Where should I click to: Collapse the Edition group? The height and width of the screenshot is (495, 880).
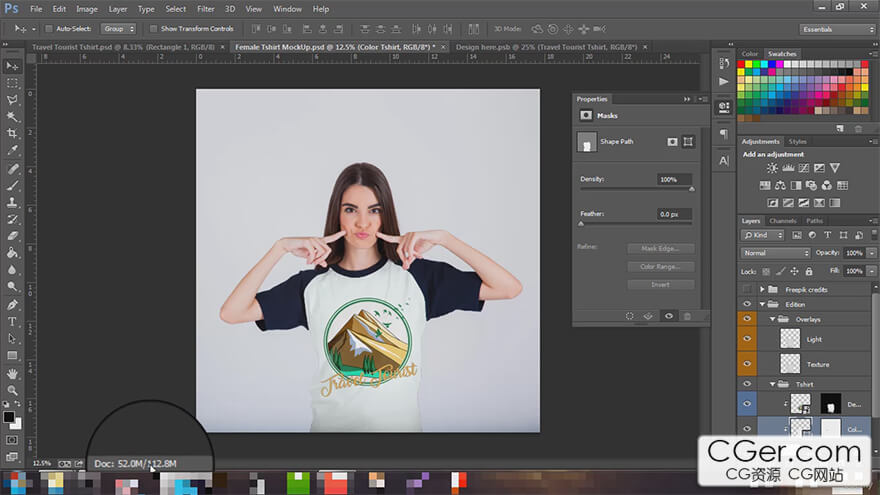click(x=762, y=304)
